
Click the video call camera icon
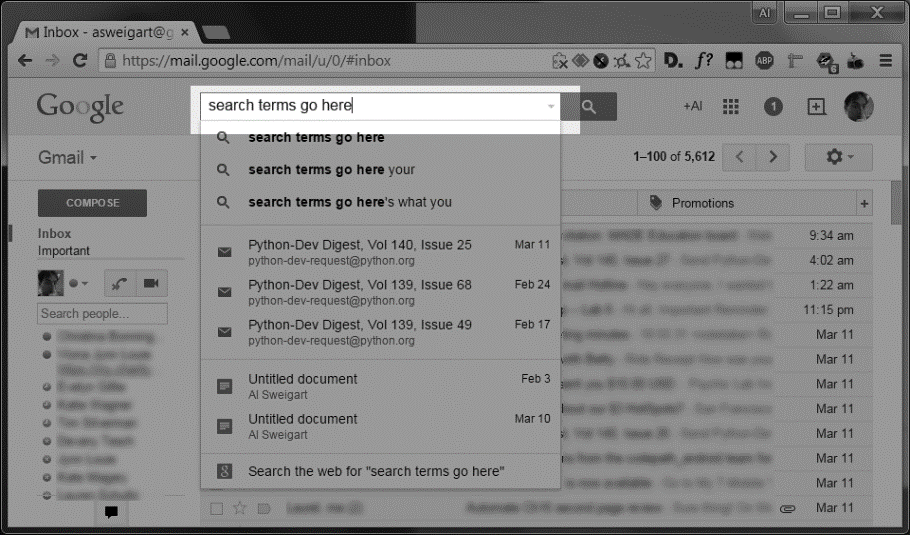point(151,283)
